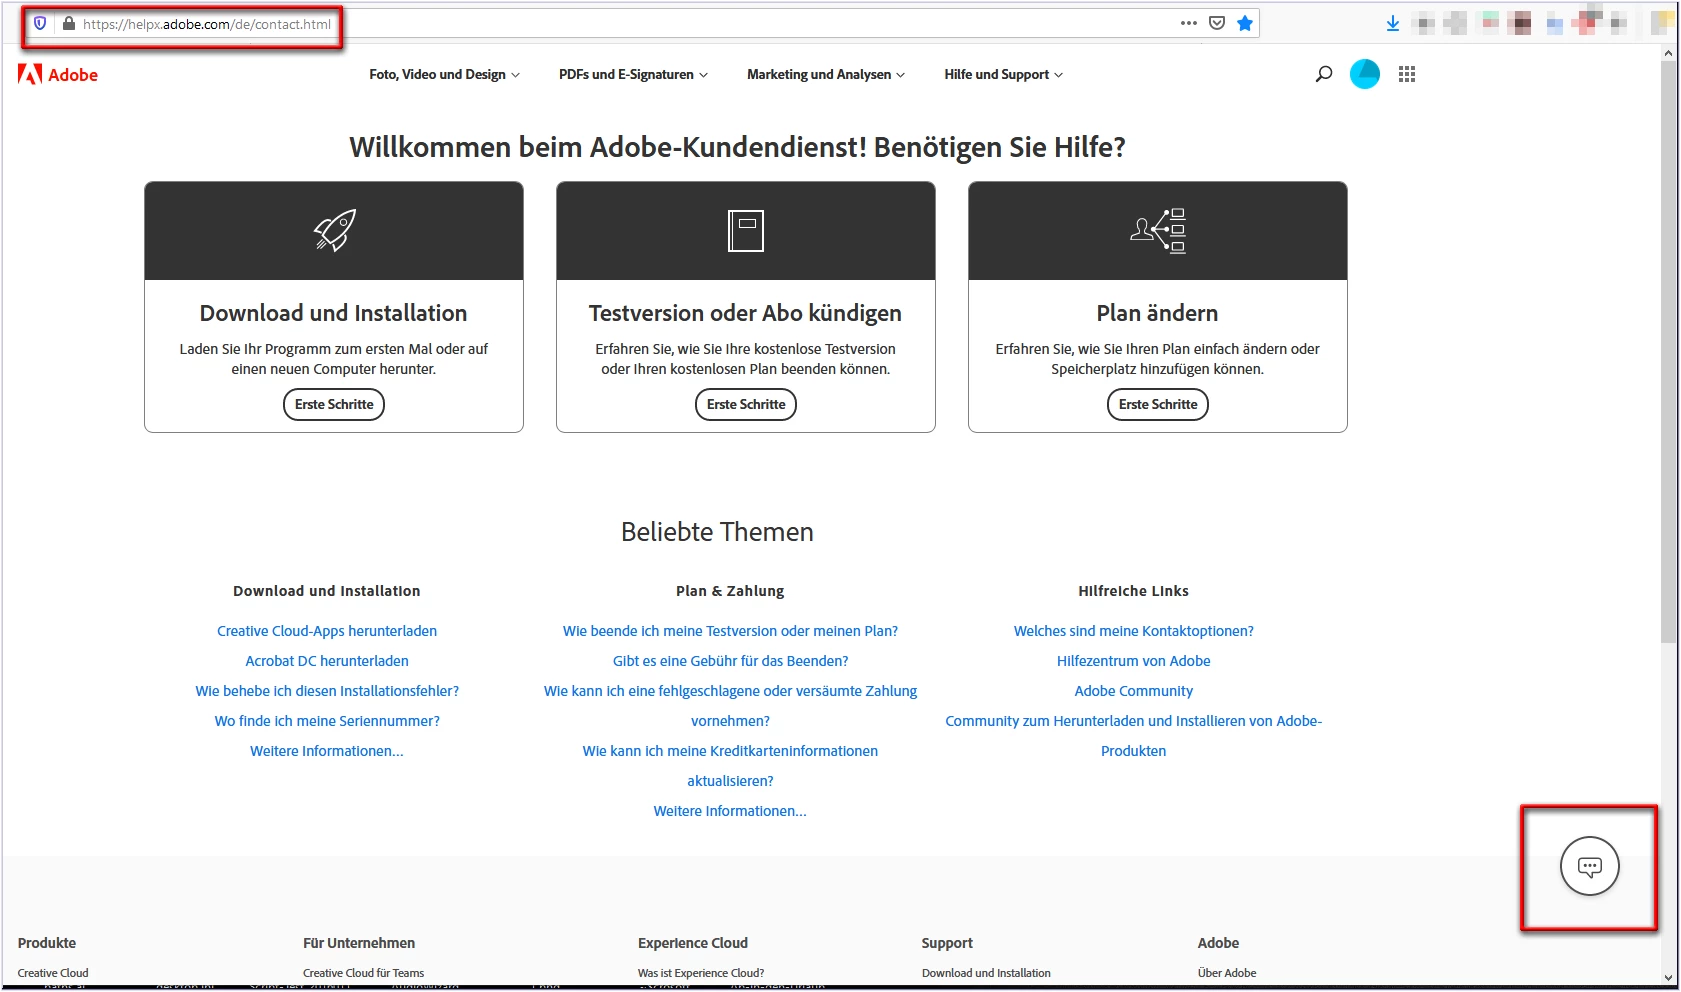Click footer Über Adobe link

(x=1227, y=973)
